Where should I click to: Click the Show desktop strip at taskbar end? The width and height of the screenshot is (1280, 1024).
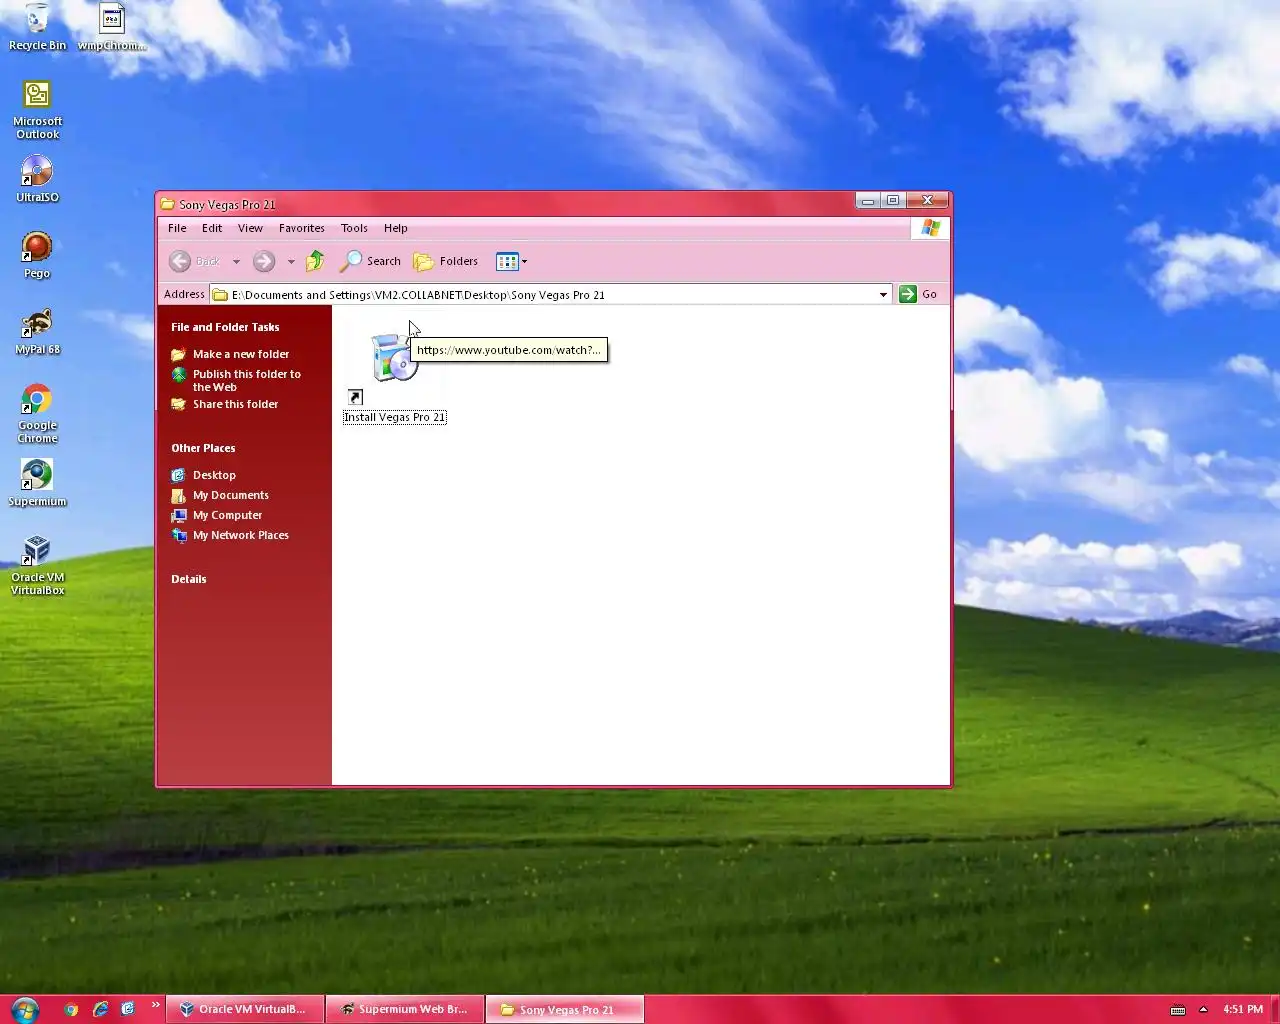[1275, 1009]
